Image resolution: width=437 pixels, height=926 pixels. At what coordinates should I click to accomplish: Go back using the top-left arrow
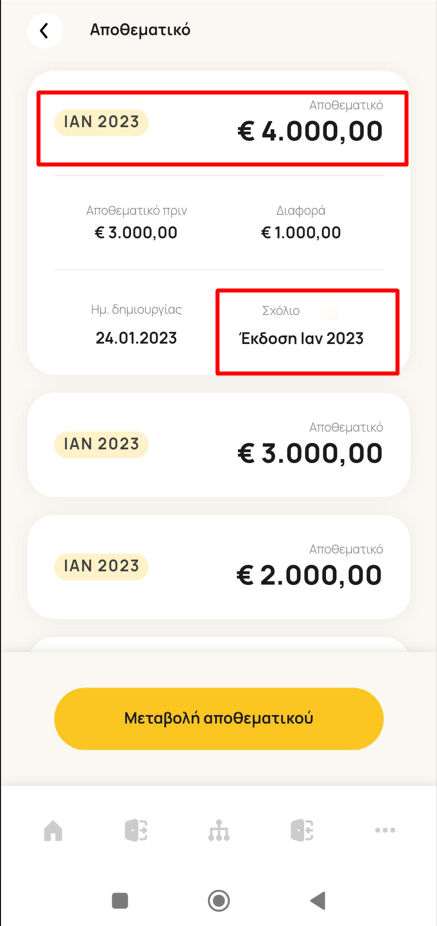pos(45,30)
